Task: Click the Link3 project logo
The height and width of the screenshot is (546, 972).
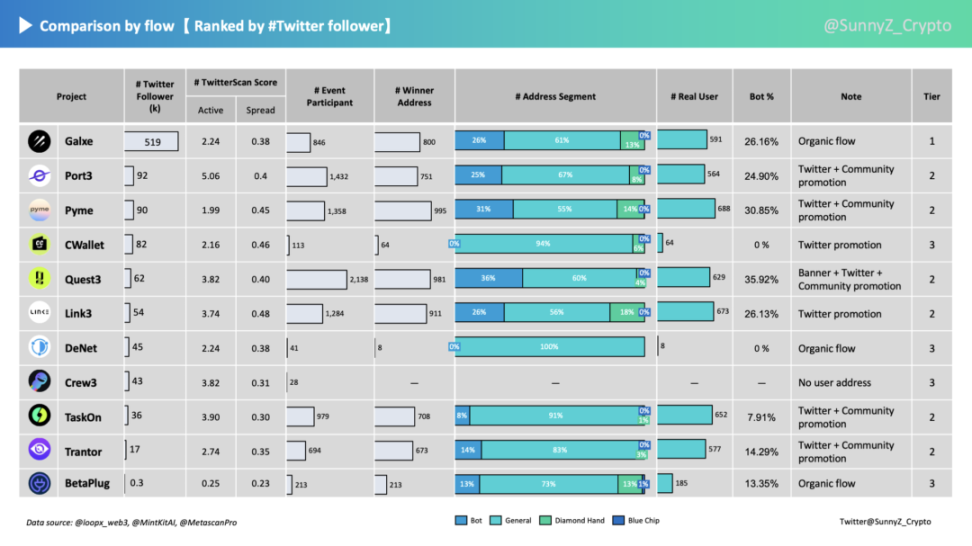Action: click(x=39, y=314)
